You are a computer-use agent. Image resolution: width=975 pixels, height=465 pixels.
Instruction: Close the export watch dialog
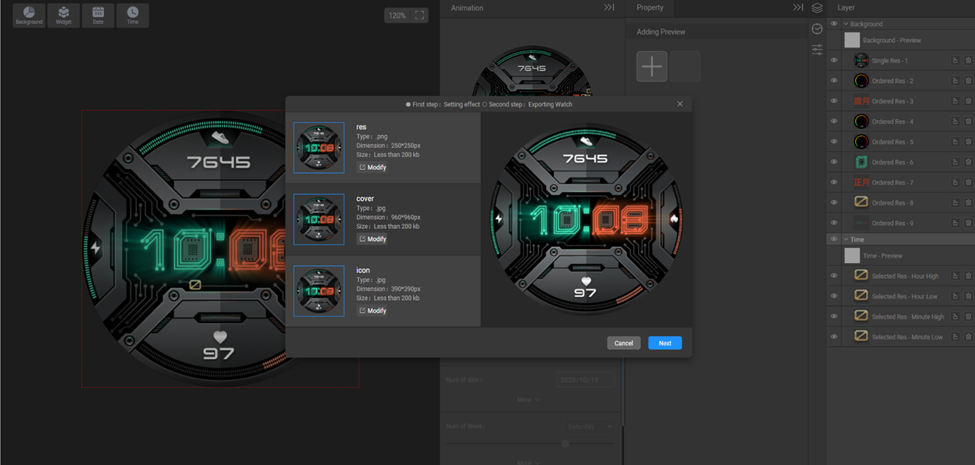point(680,104)
